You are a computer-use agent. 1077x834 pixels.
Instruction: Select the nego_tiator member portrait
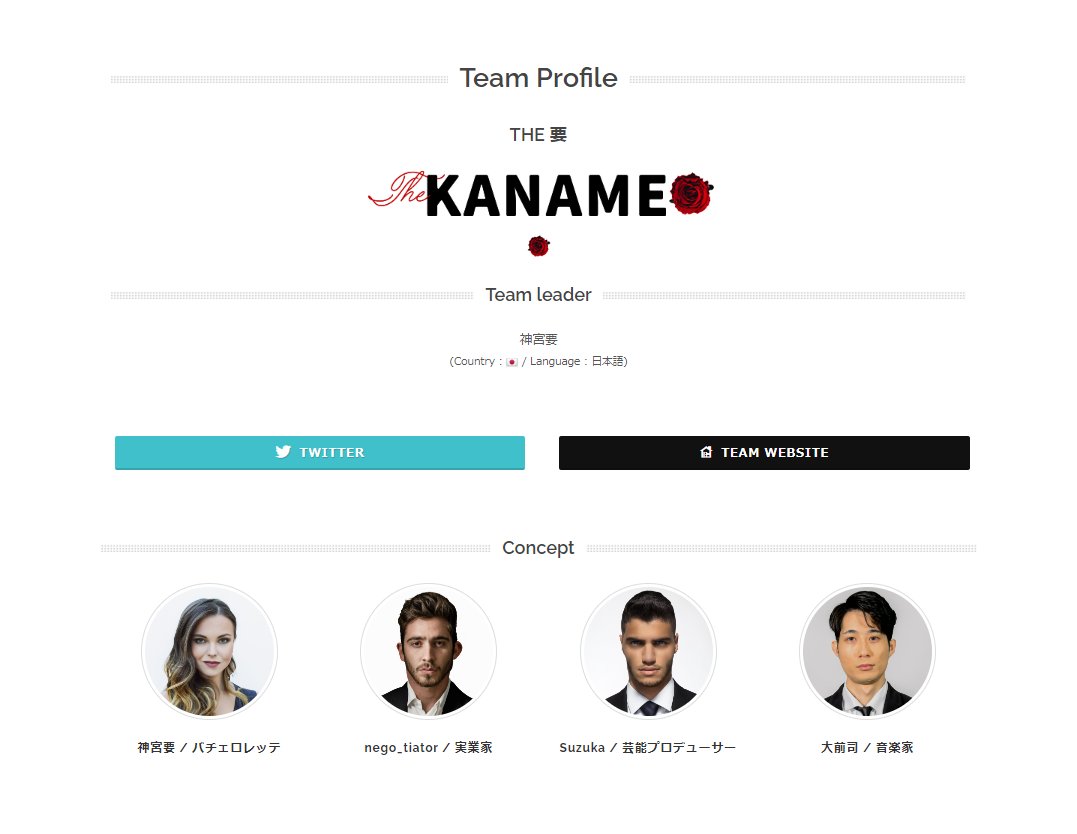pyautogui.click(x=429, y=651)
